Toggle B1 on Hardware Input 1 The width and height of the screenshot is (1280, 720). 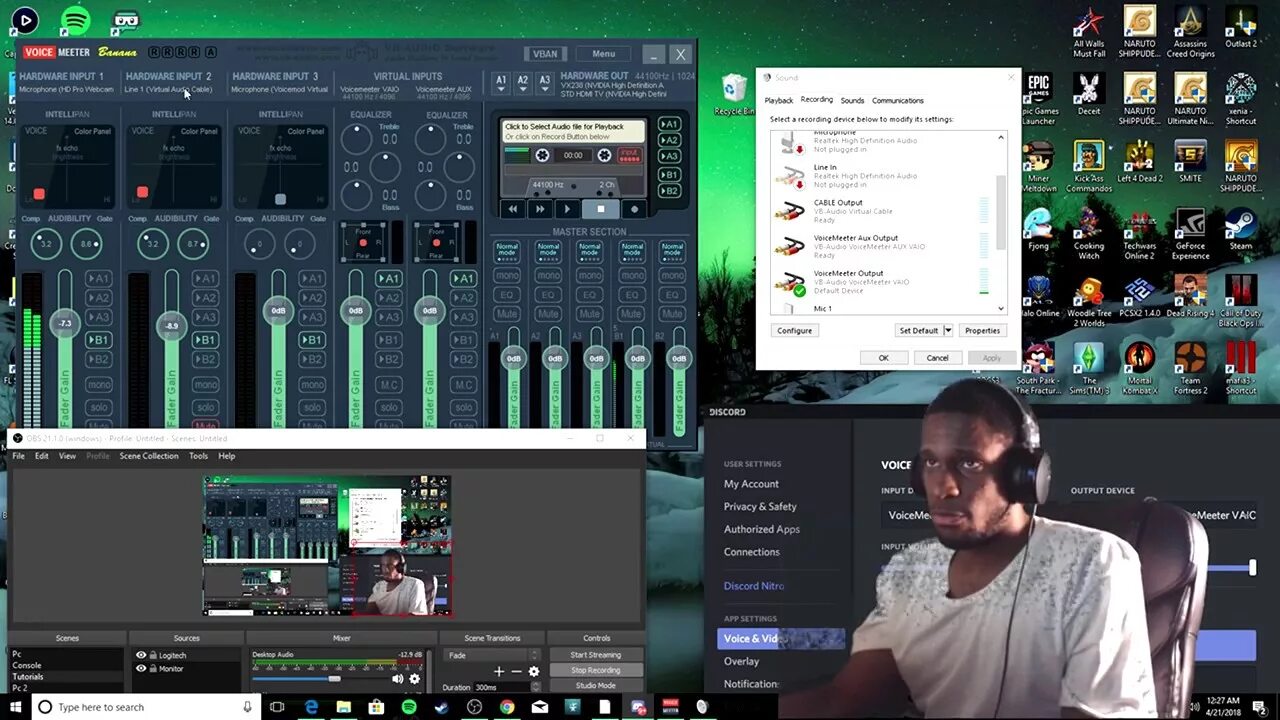(x=98, y=340)
